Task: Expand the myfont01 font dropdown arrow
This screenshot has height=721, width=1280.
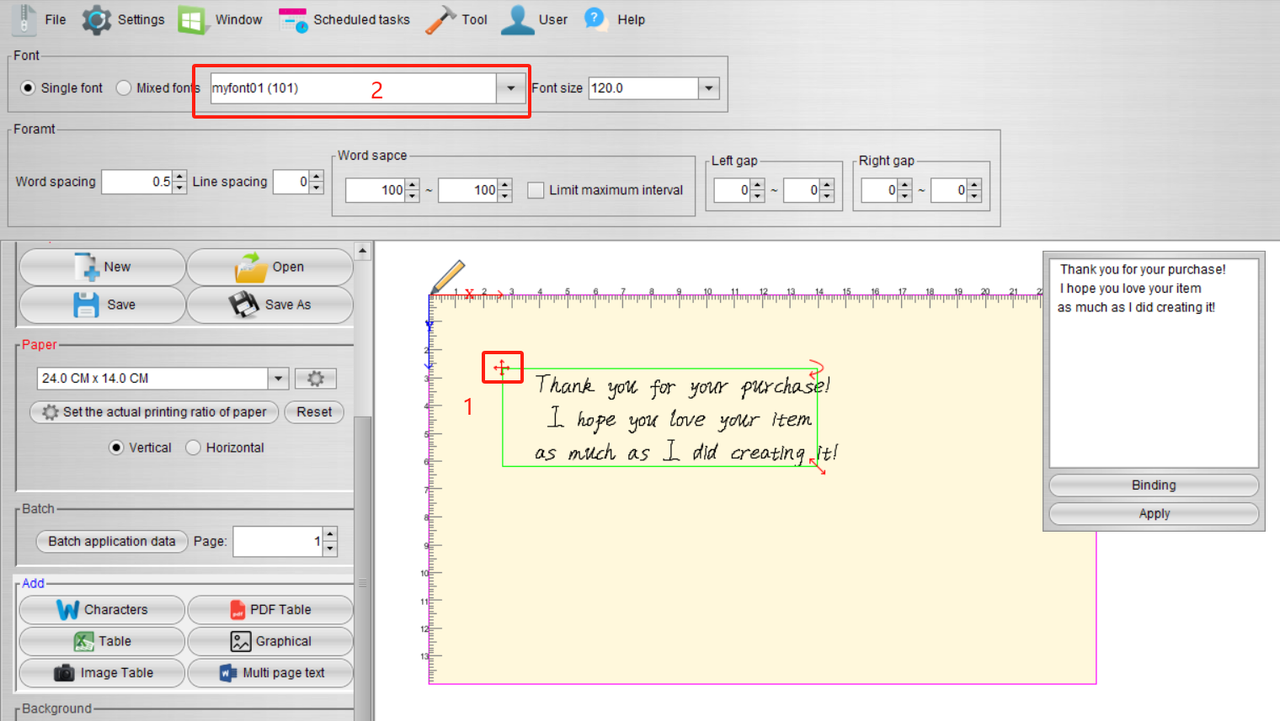Action: [x=510, y=88]
